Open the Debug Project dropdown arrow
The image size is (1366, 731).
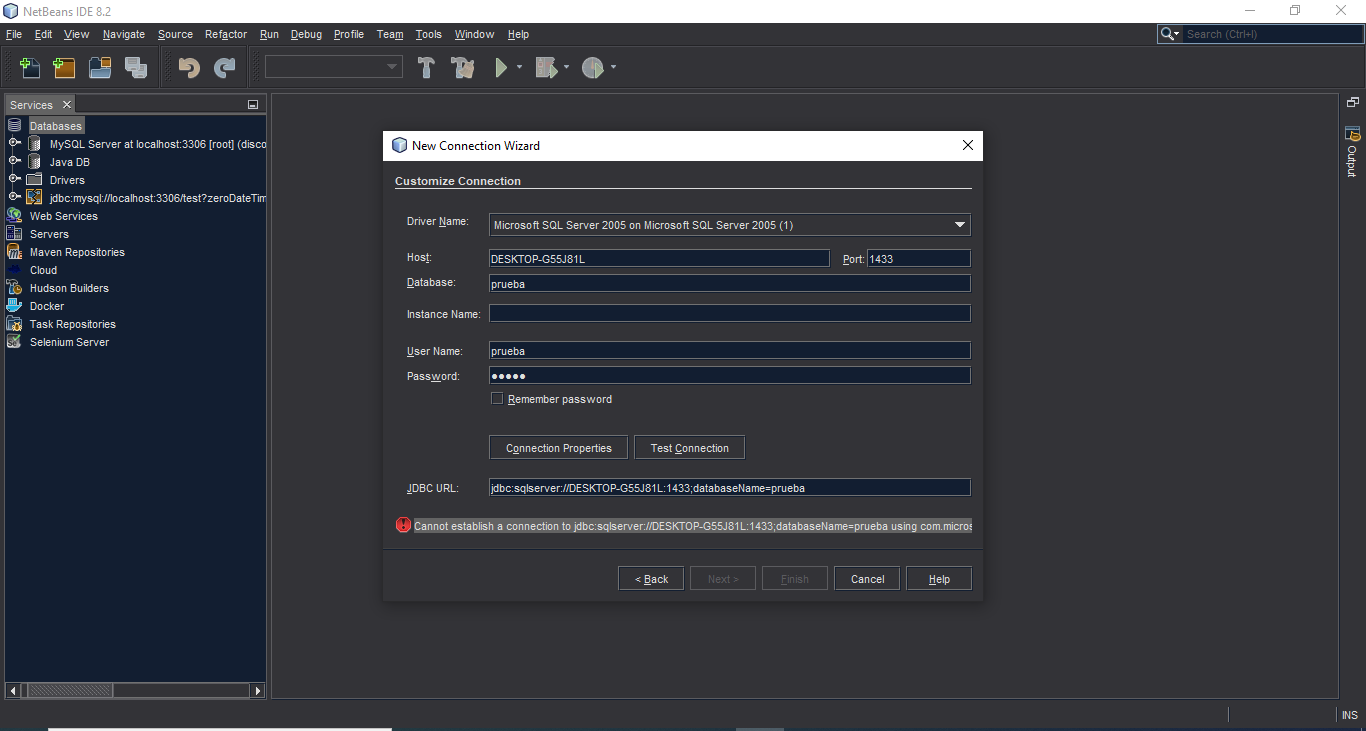pos(567,68)
